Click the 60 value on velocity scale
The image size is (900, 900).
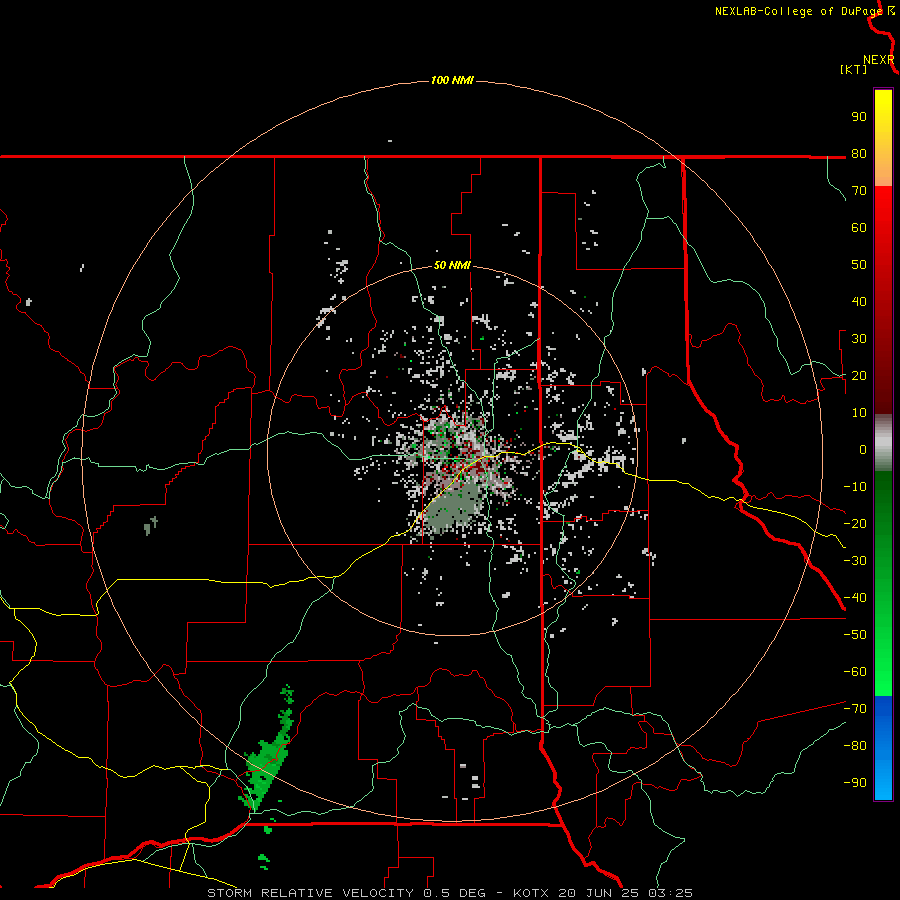[x=859, y=227]
